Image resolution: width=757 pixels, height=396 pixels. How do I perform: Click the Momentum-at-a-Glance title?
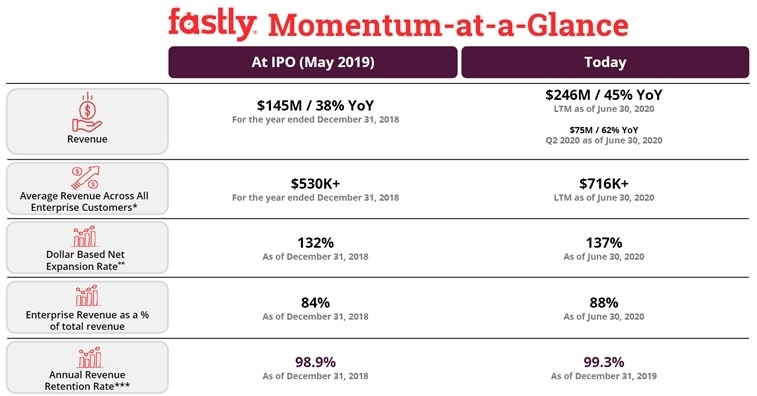point(449,25)
